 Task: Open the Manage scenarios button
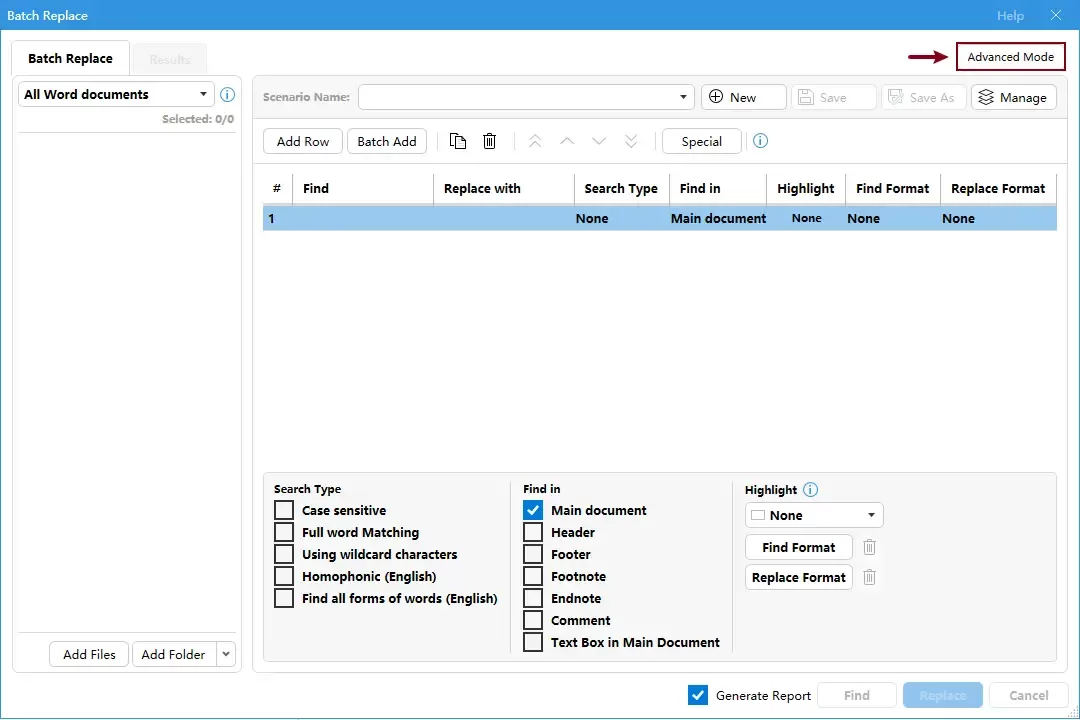1014,97
